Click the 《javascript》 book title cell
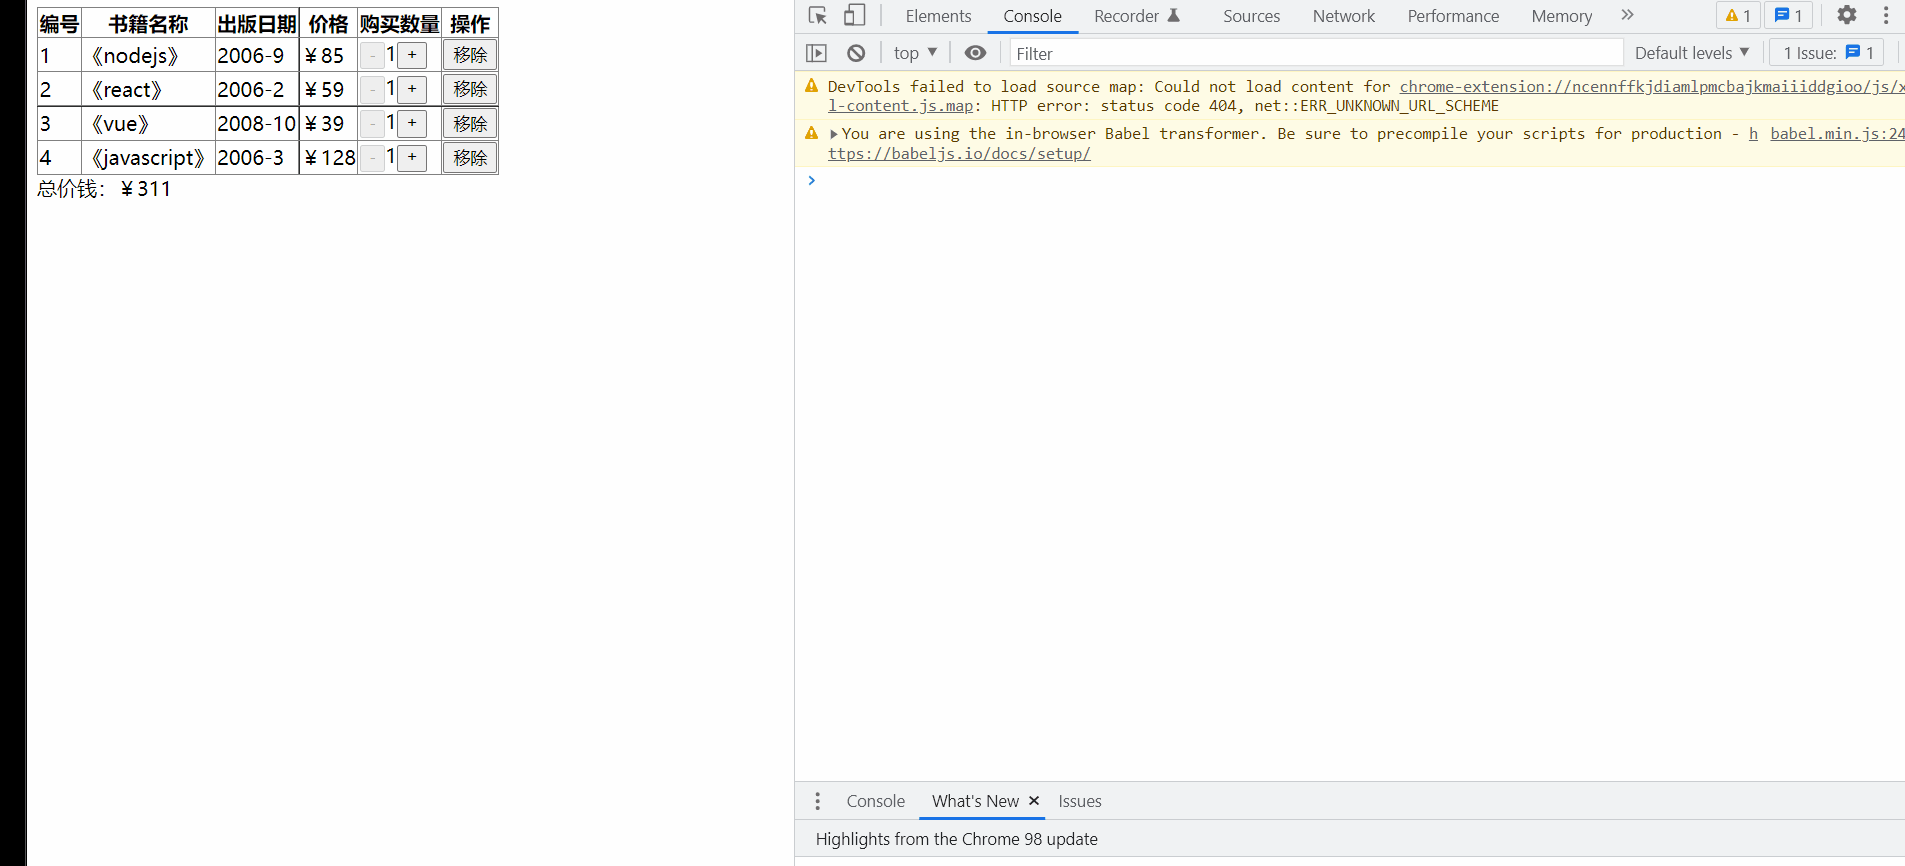The height and width of the screenshot is (866, 1905). tap(148, 158)
